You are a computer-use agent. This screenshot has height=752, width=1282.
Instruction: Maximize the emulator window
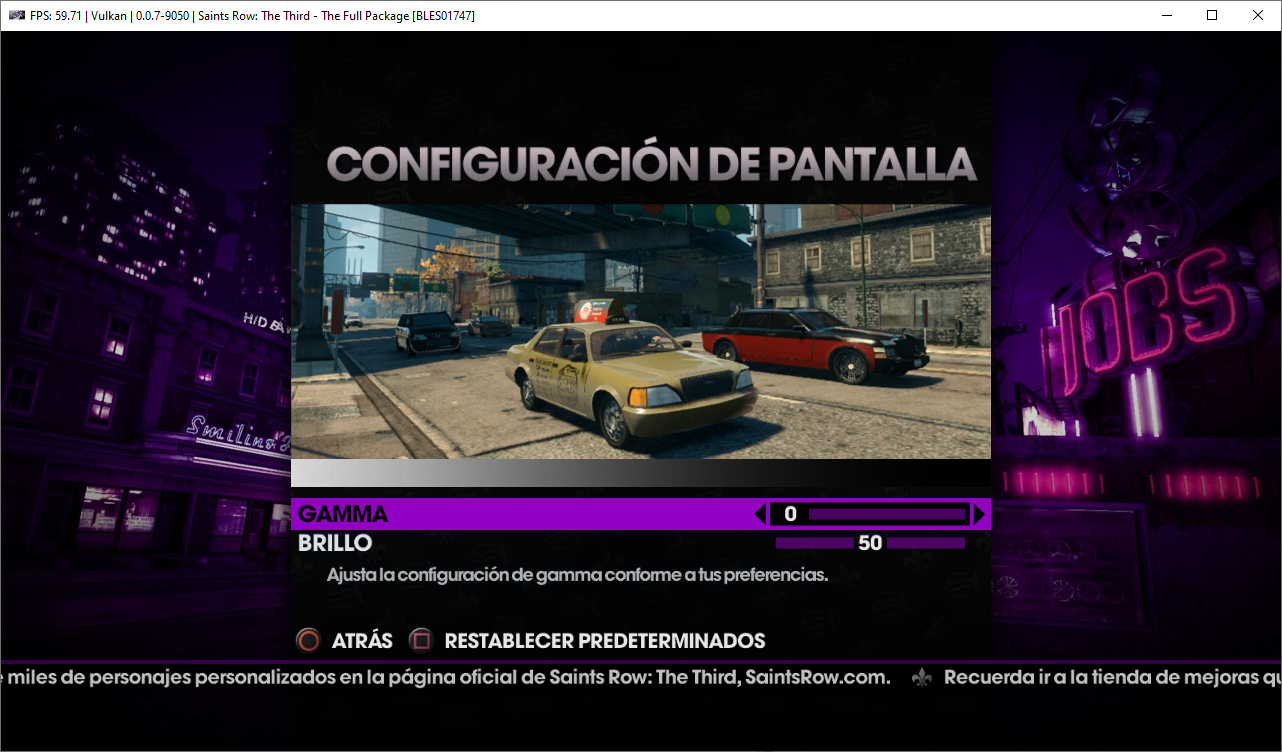click(x=1212, y=15)
